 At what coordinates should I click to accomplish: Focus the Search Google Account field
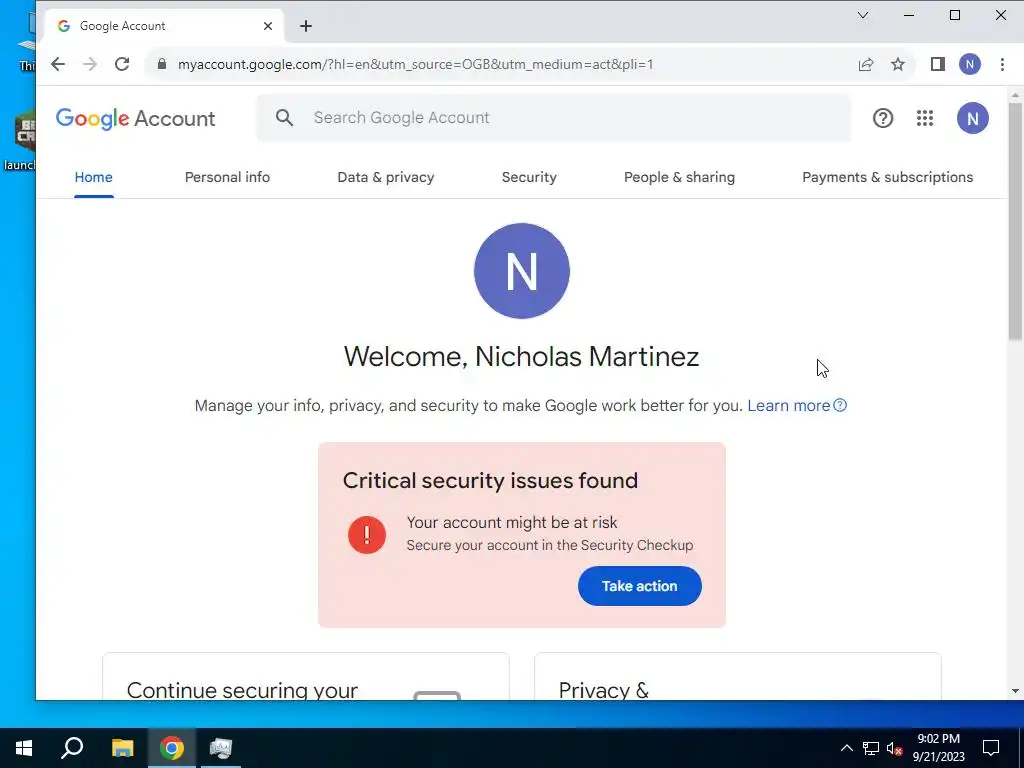(554, 118)
